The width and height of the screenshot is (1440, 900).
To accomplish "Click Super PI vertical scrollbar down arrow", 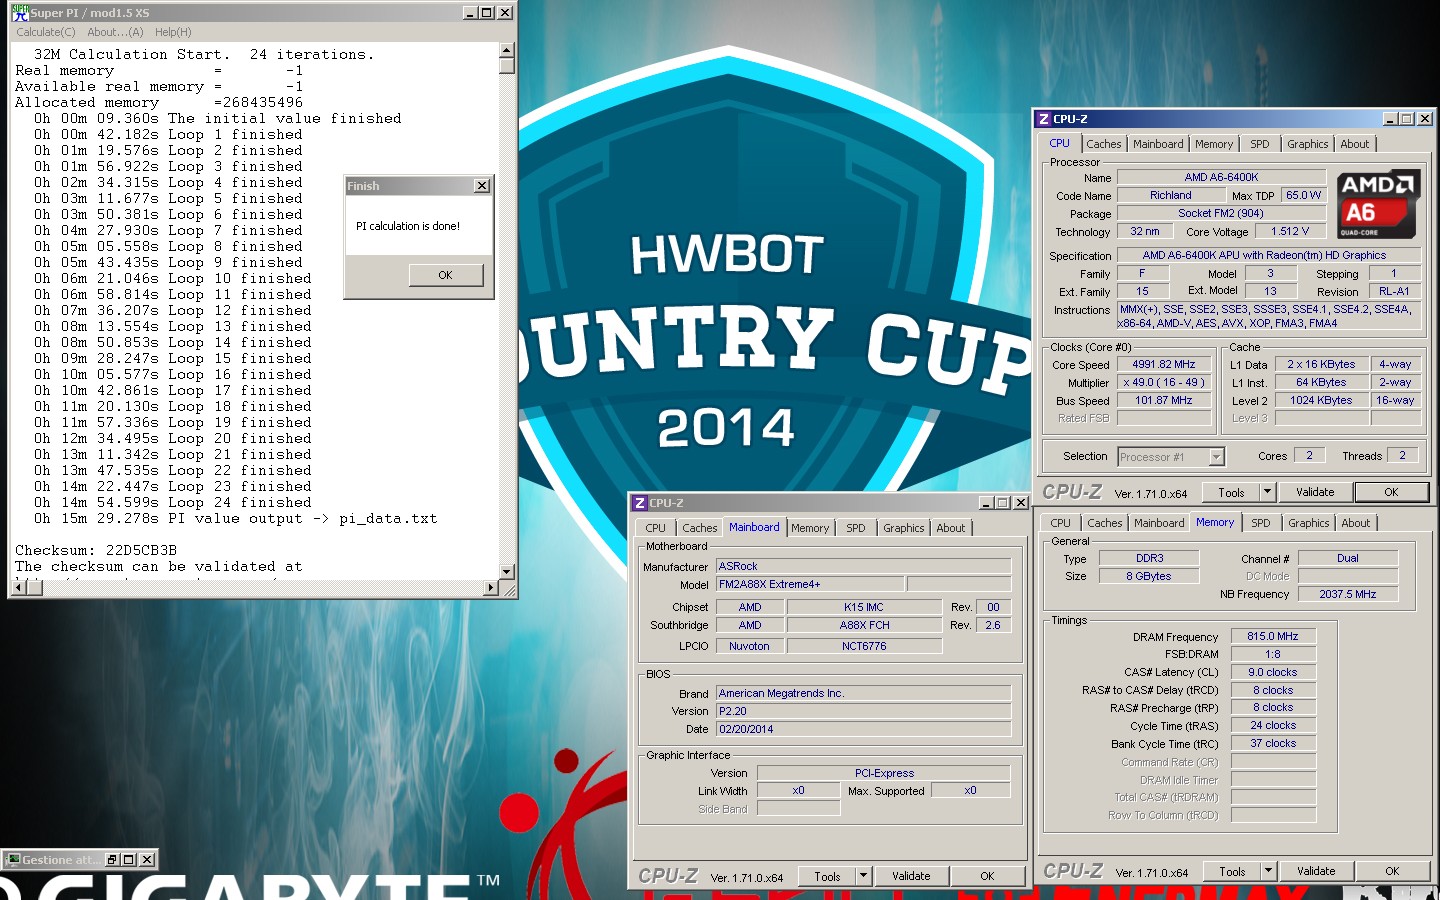I will click(x=506, y=572).
